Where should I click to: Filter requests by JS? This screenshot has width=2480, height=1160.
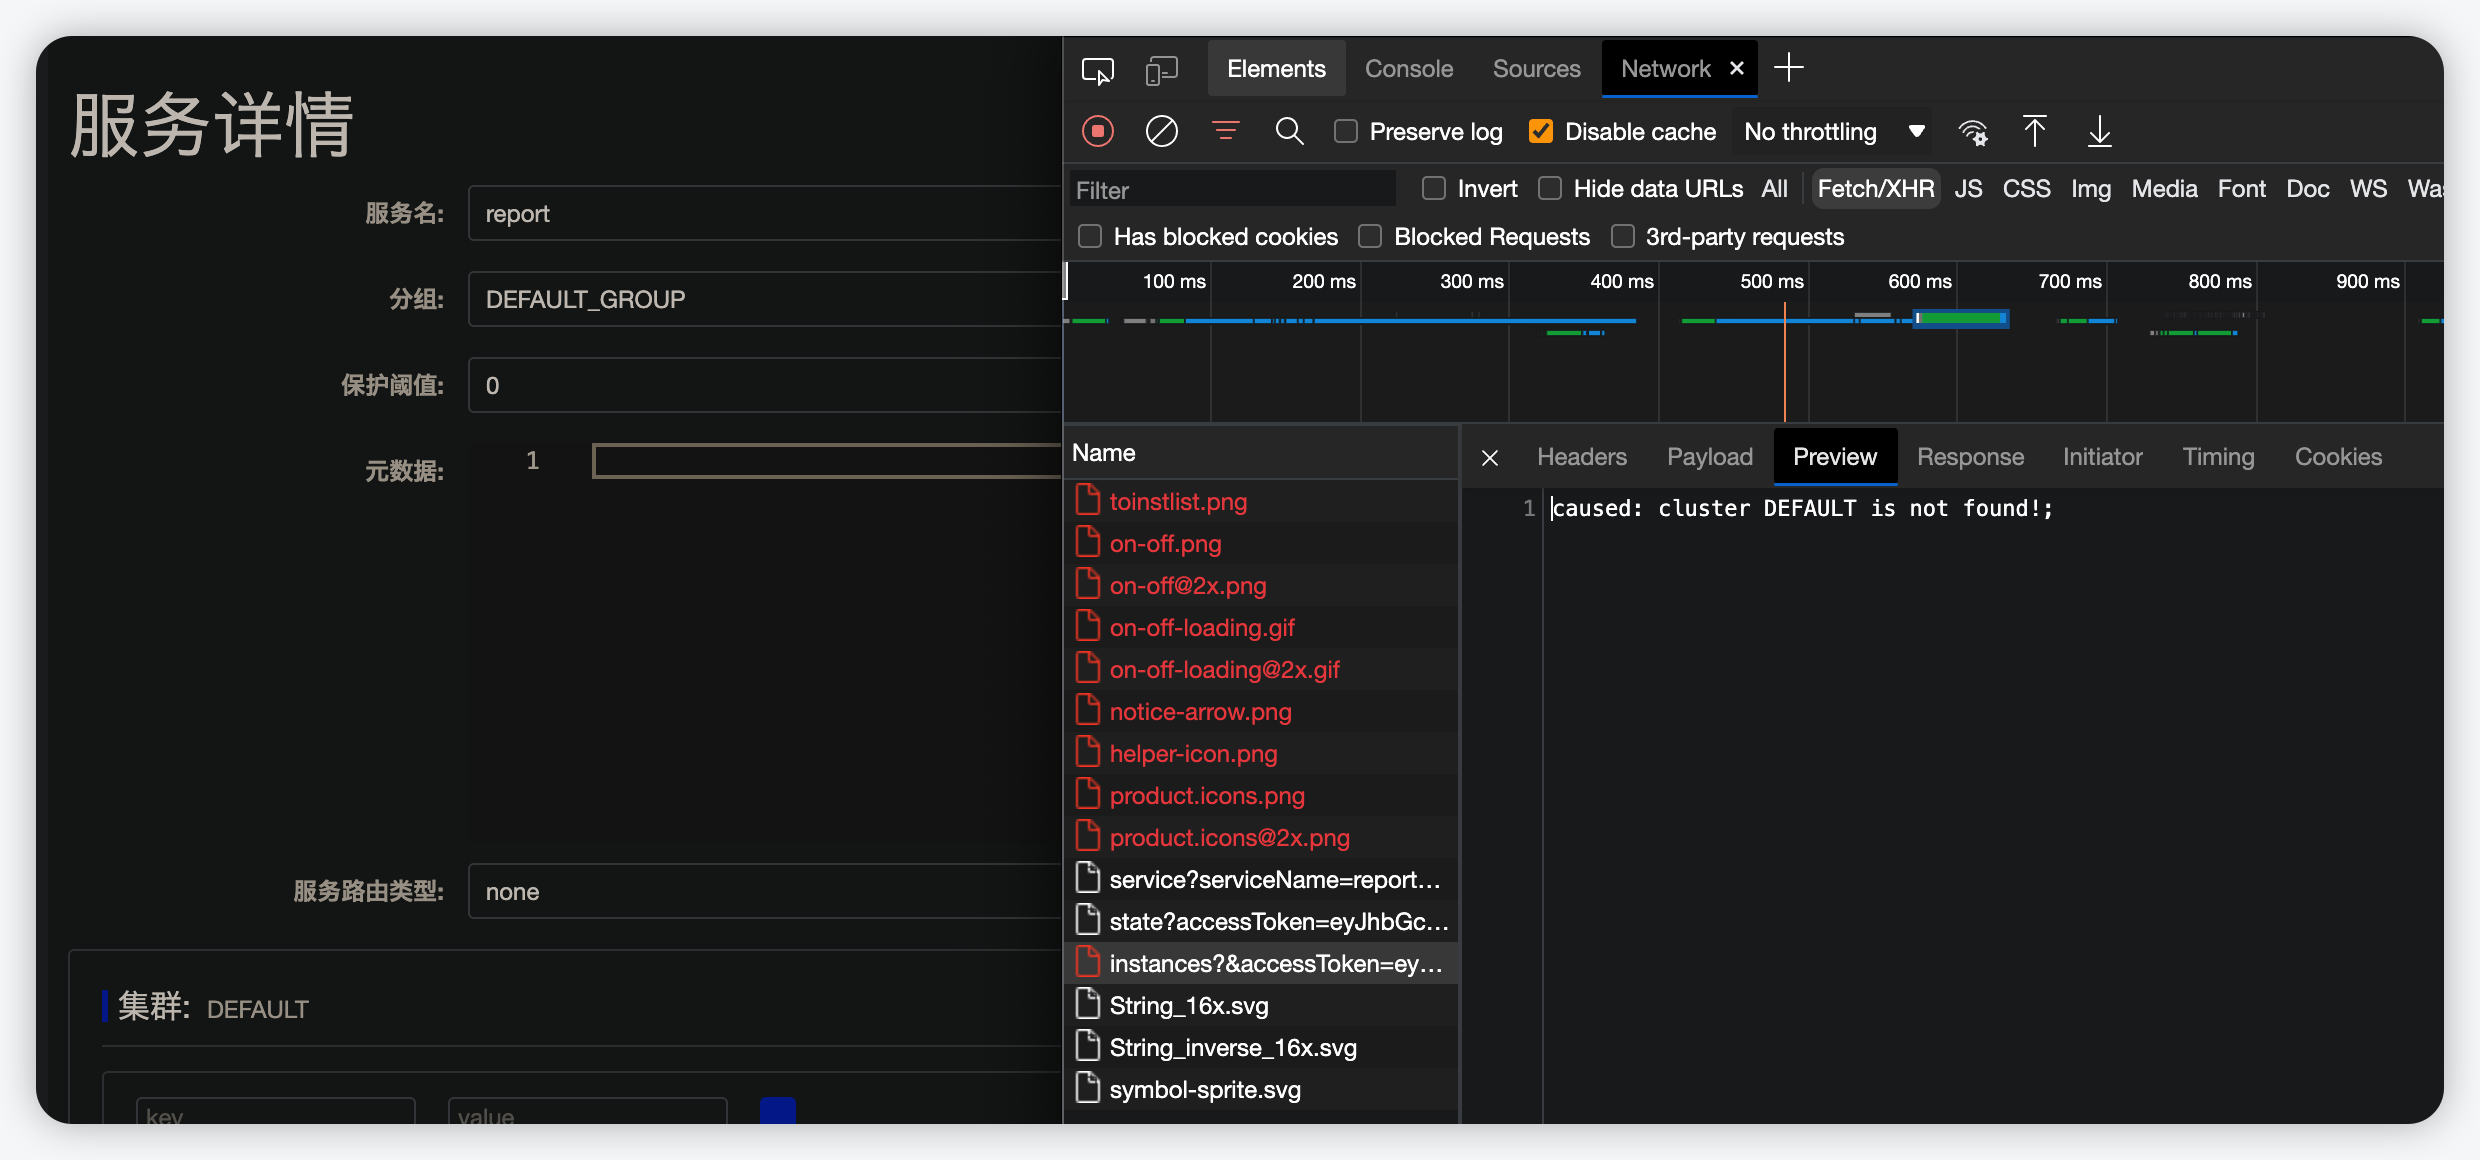coord(1968,189)
